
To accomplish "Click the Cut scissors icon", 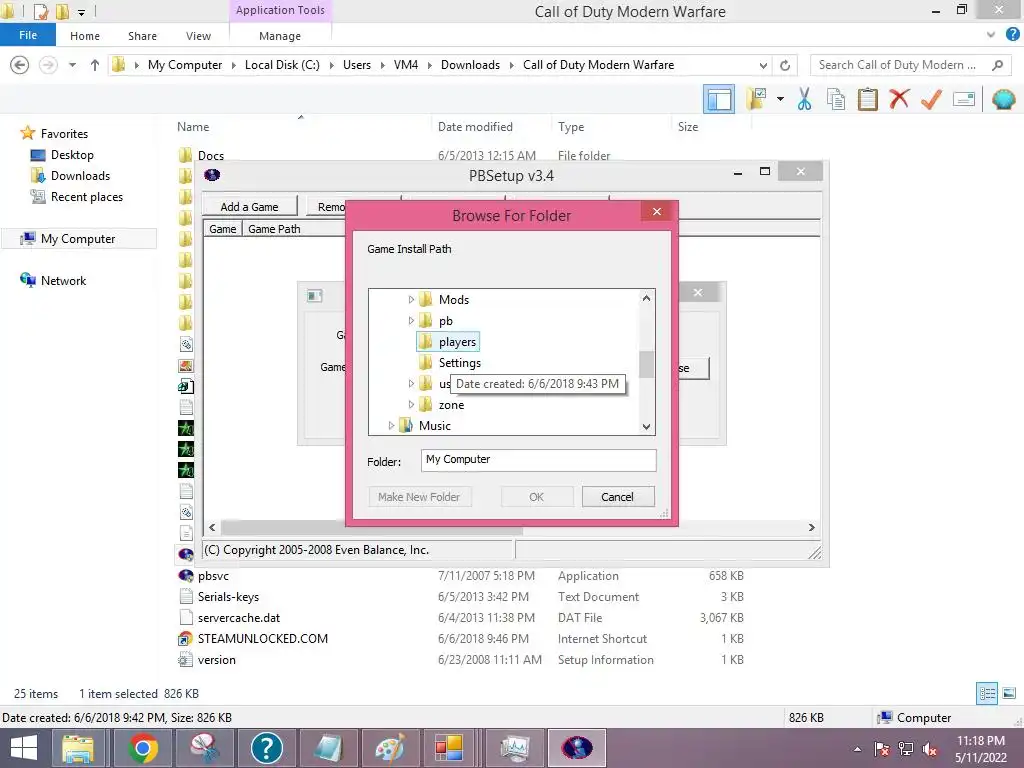I will coord(805,99).
